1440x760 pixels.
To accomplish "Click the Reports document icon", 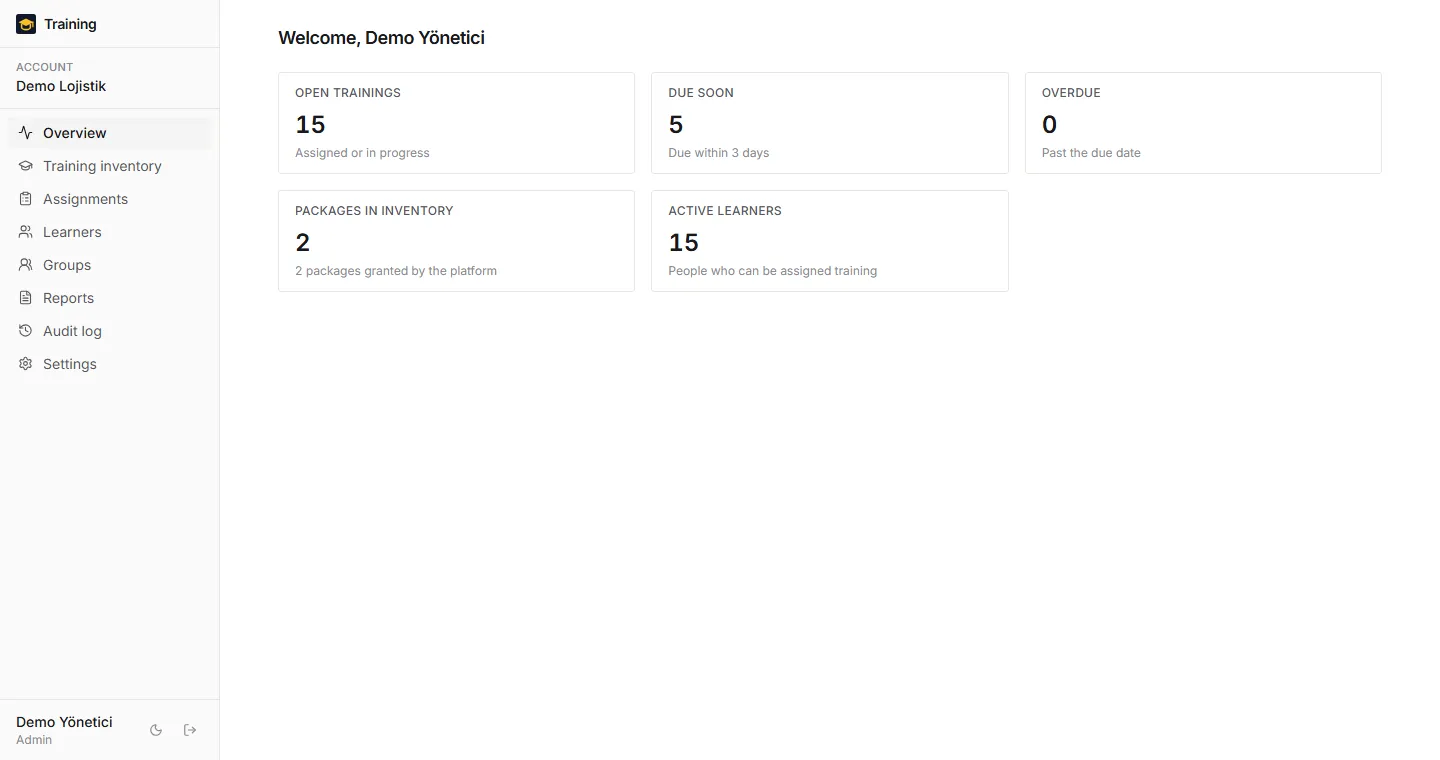I will (x=26, y=298).
